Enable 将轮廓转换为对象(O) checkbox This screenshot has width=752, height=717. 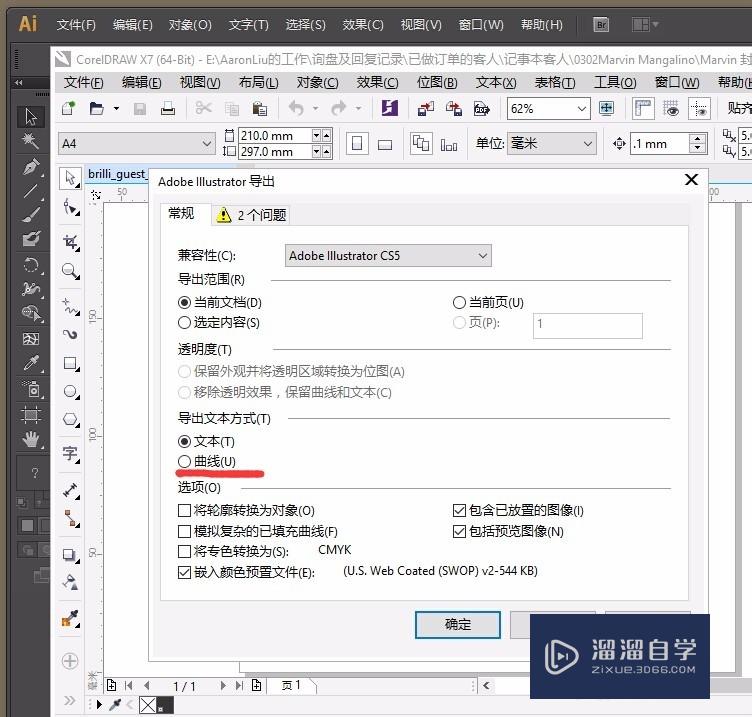pos(246,510)
